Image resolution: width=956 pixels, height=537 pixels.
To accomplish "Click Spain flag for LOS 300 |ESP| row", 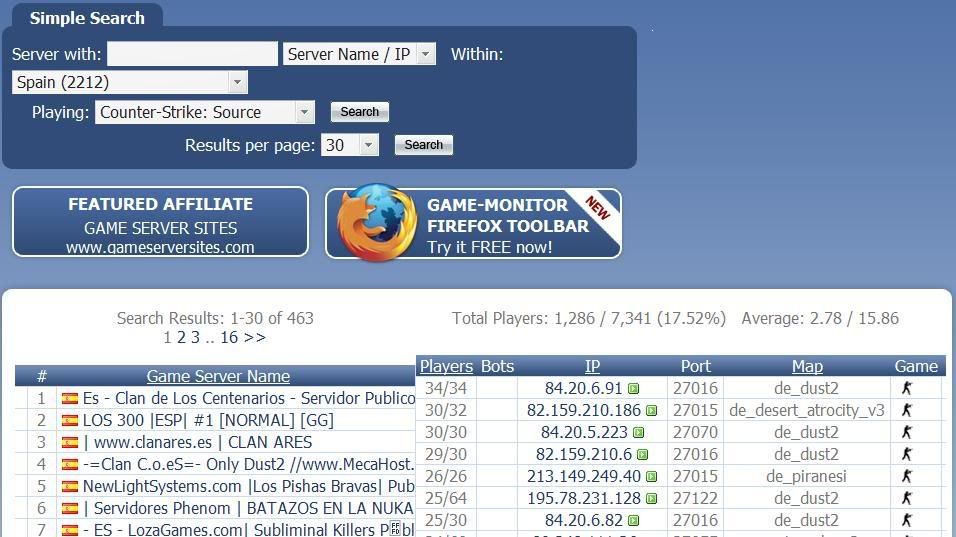I will [x=70, y=421].
